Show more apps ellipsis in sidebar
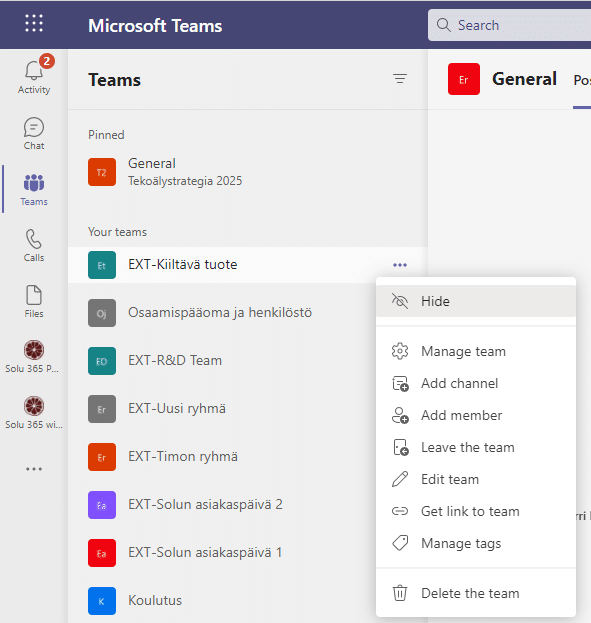The height and width of the screenshot is (623, 591). (x=34, y=469)
